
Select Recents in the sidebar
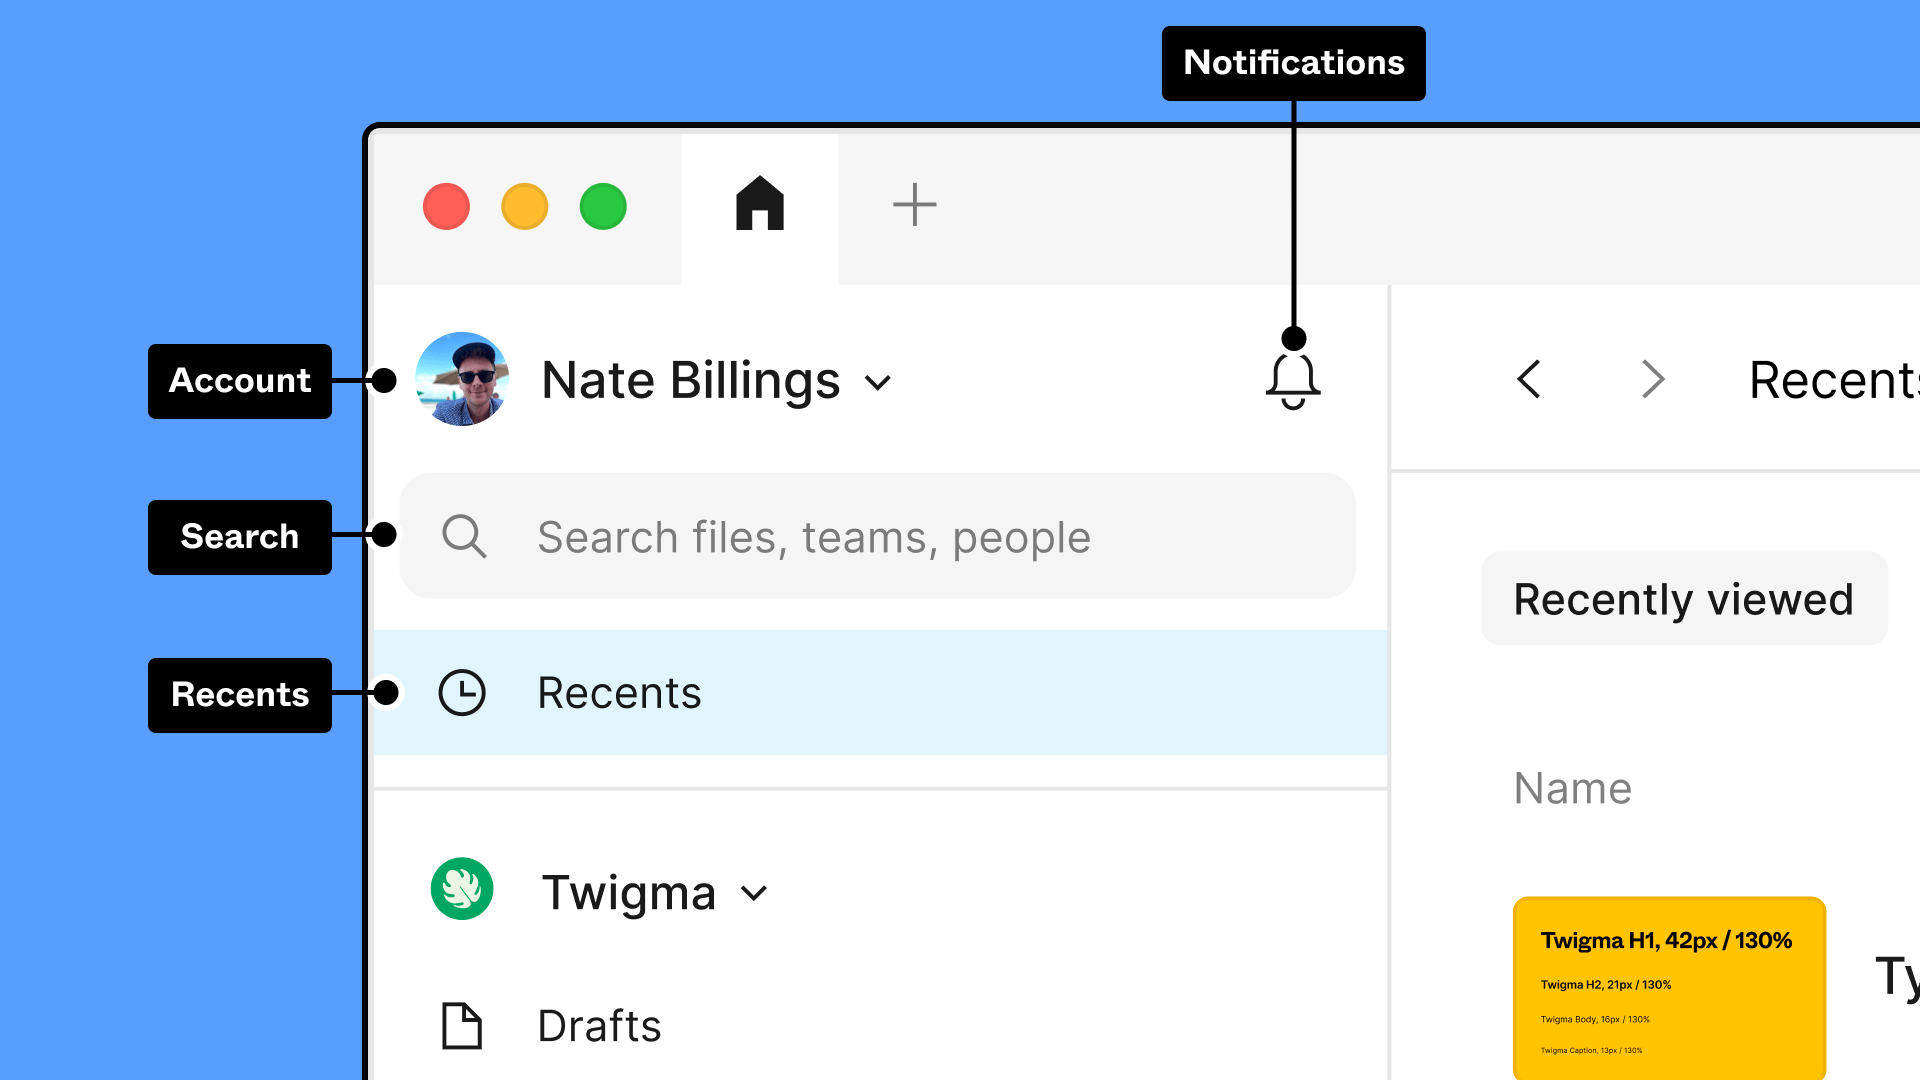pos(619,692)
